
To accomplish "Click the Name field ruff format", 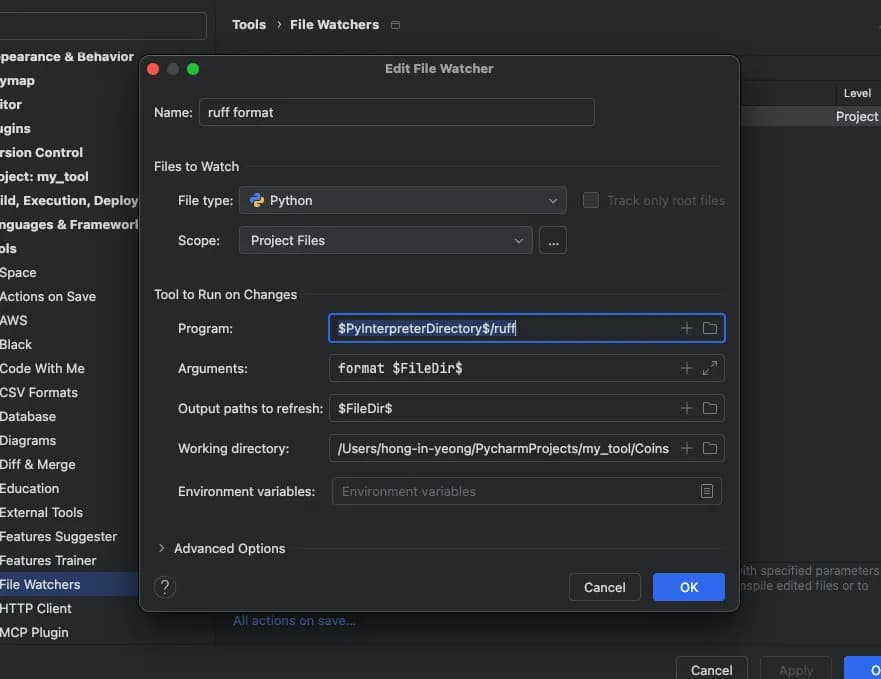I will (x=397, y=112).
